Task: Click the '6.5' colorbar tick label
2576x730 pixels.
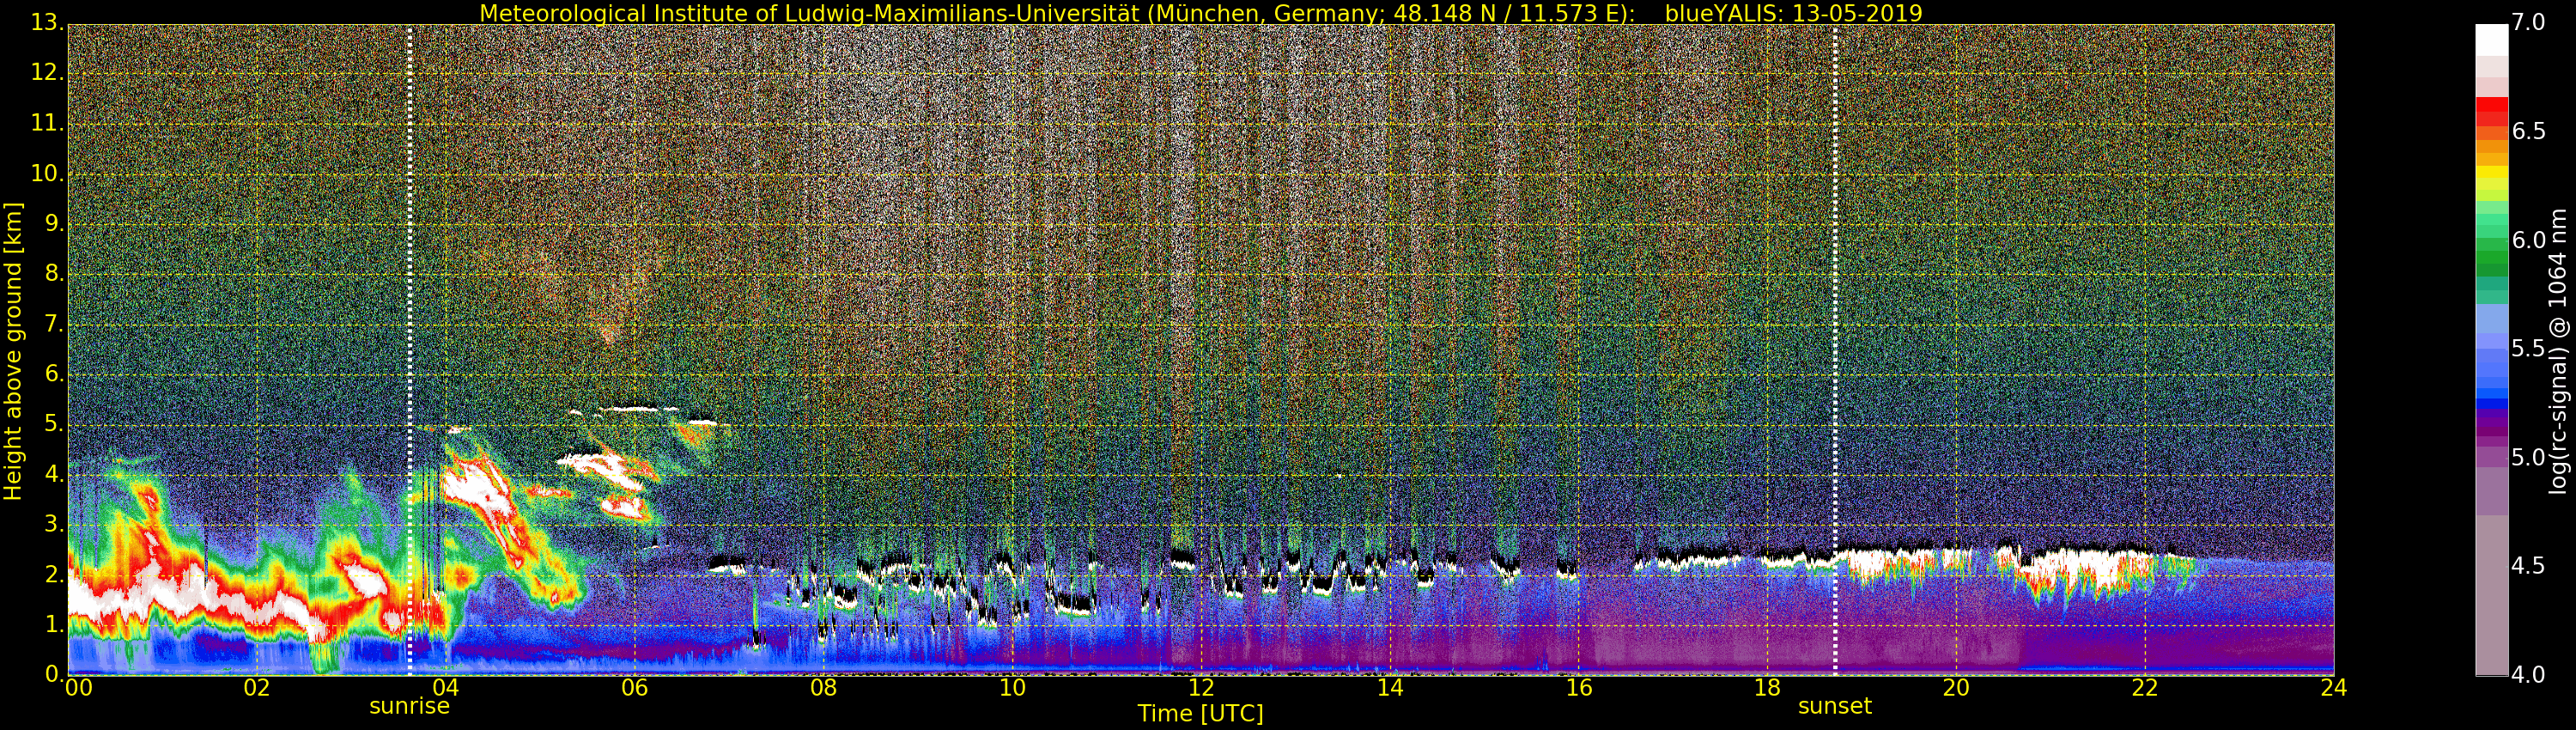Action: (2529, 131)
